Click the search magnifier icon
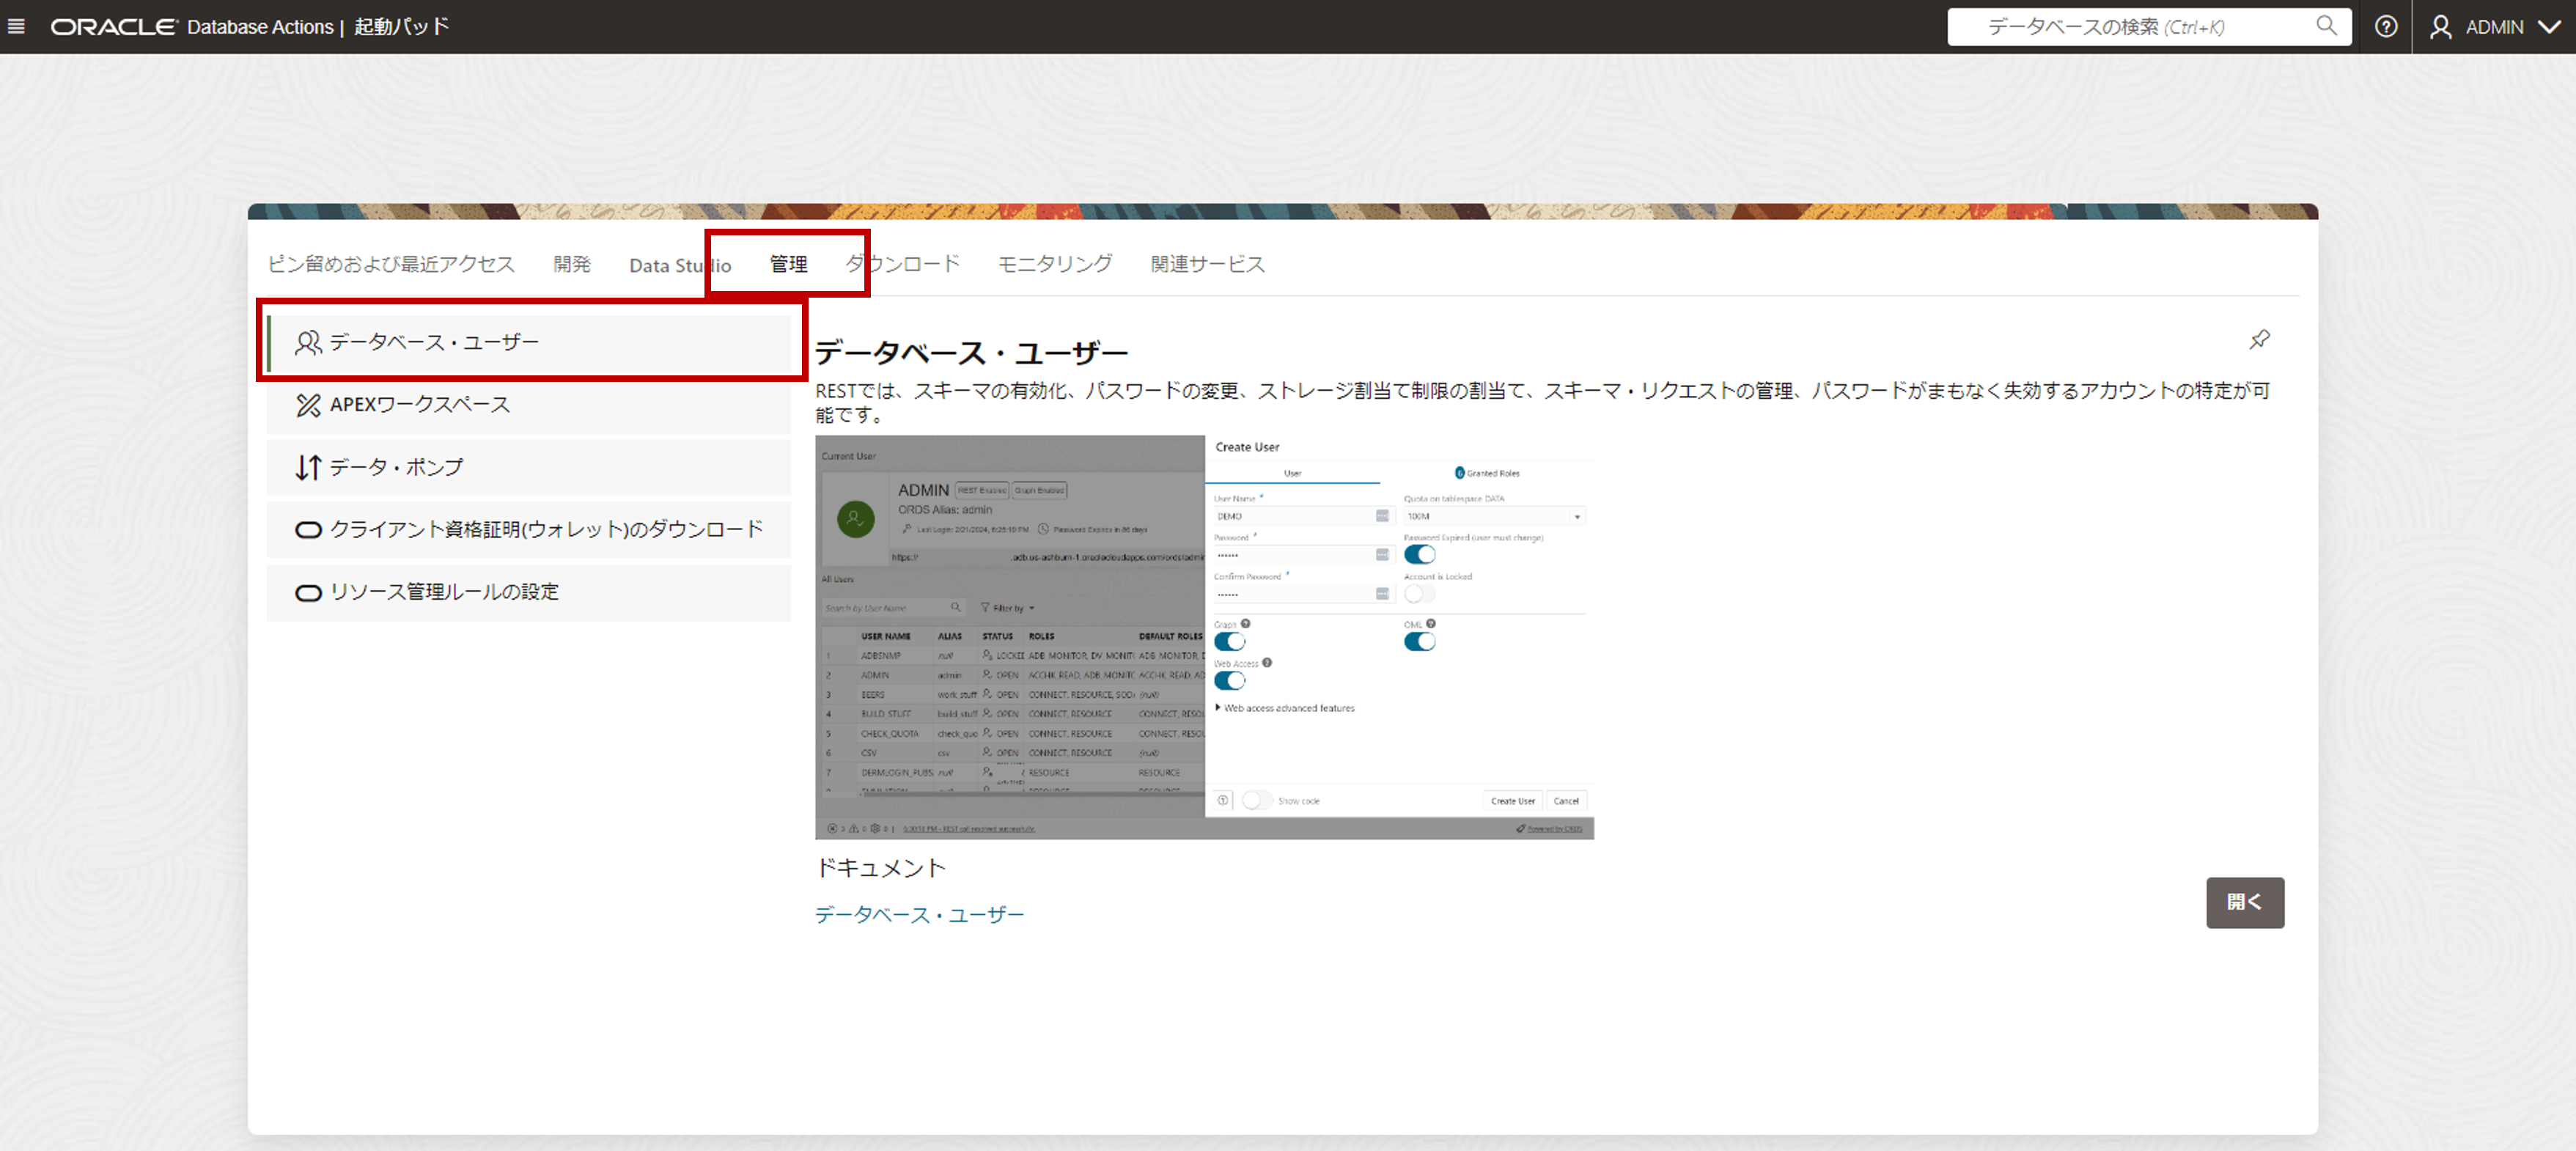The image size is (2576, 1151). pos(2326,26)
